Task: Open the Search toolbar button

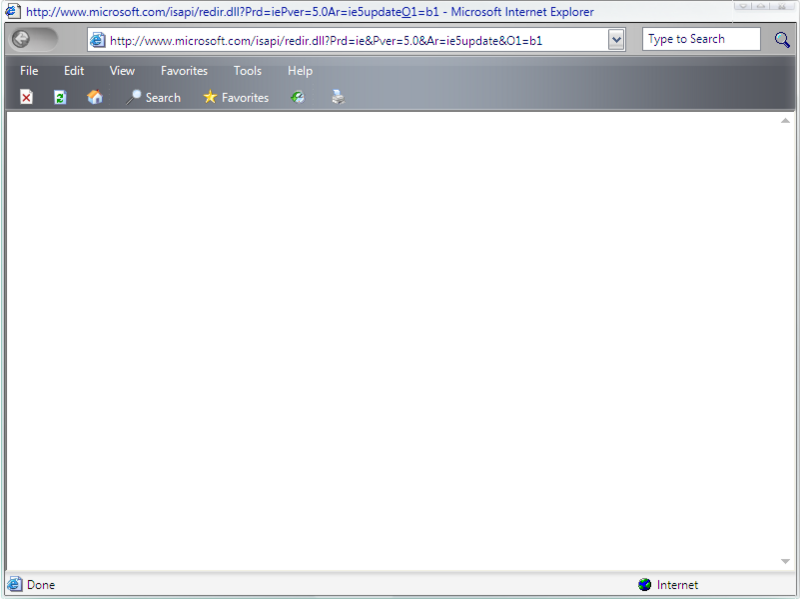Action: tap(154, 97)
